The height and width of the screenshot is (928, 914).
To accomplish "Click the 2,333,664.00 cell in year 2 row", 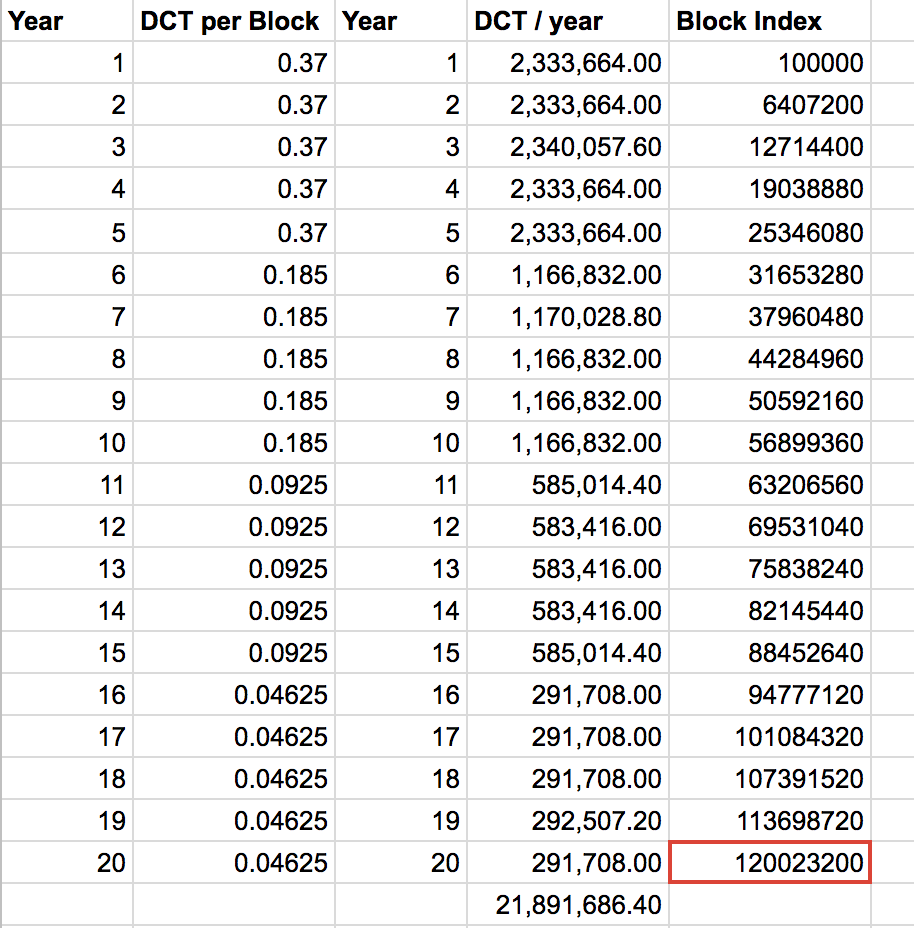I will (x=568, y=105).
